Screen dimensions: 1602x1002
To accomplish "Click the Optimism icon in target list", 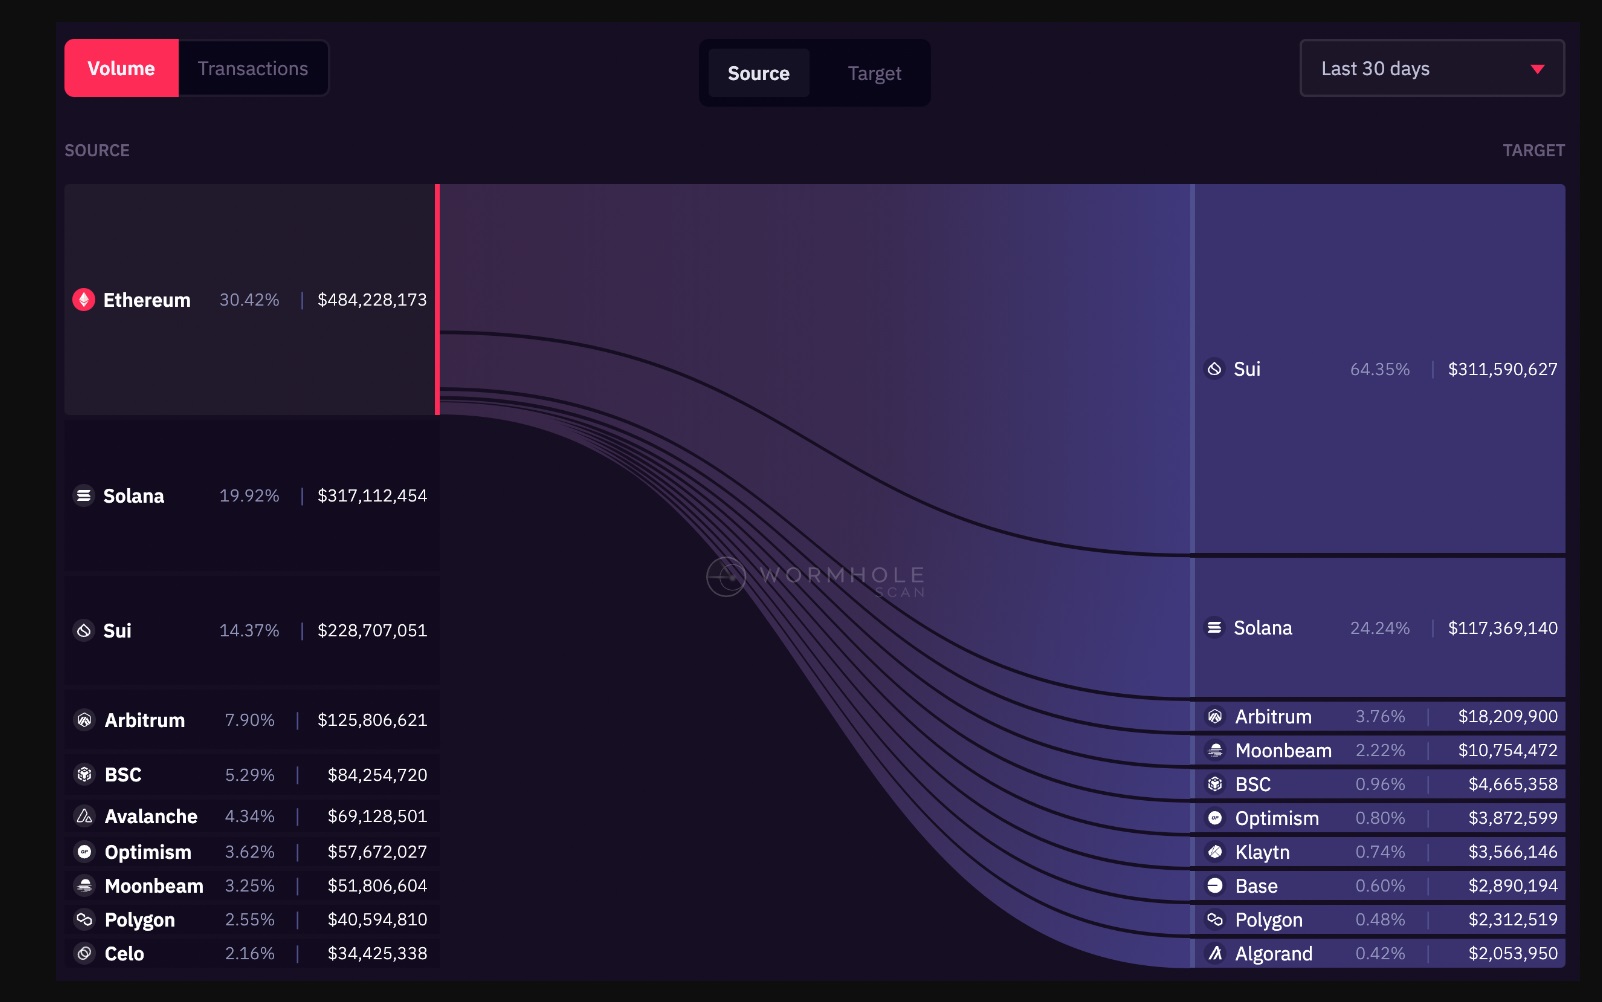I will [x=1215, y=818].
